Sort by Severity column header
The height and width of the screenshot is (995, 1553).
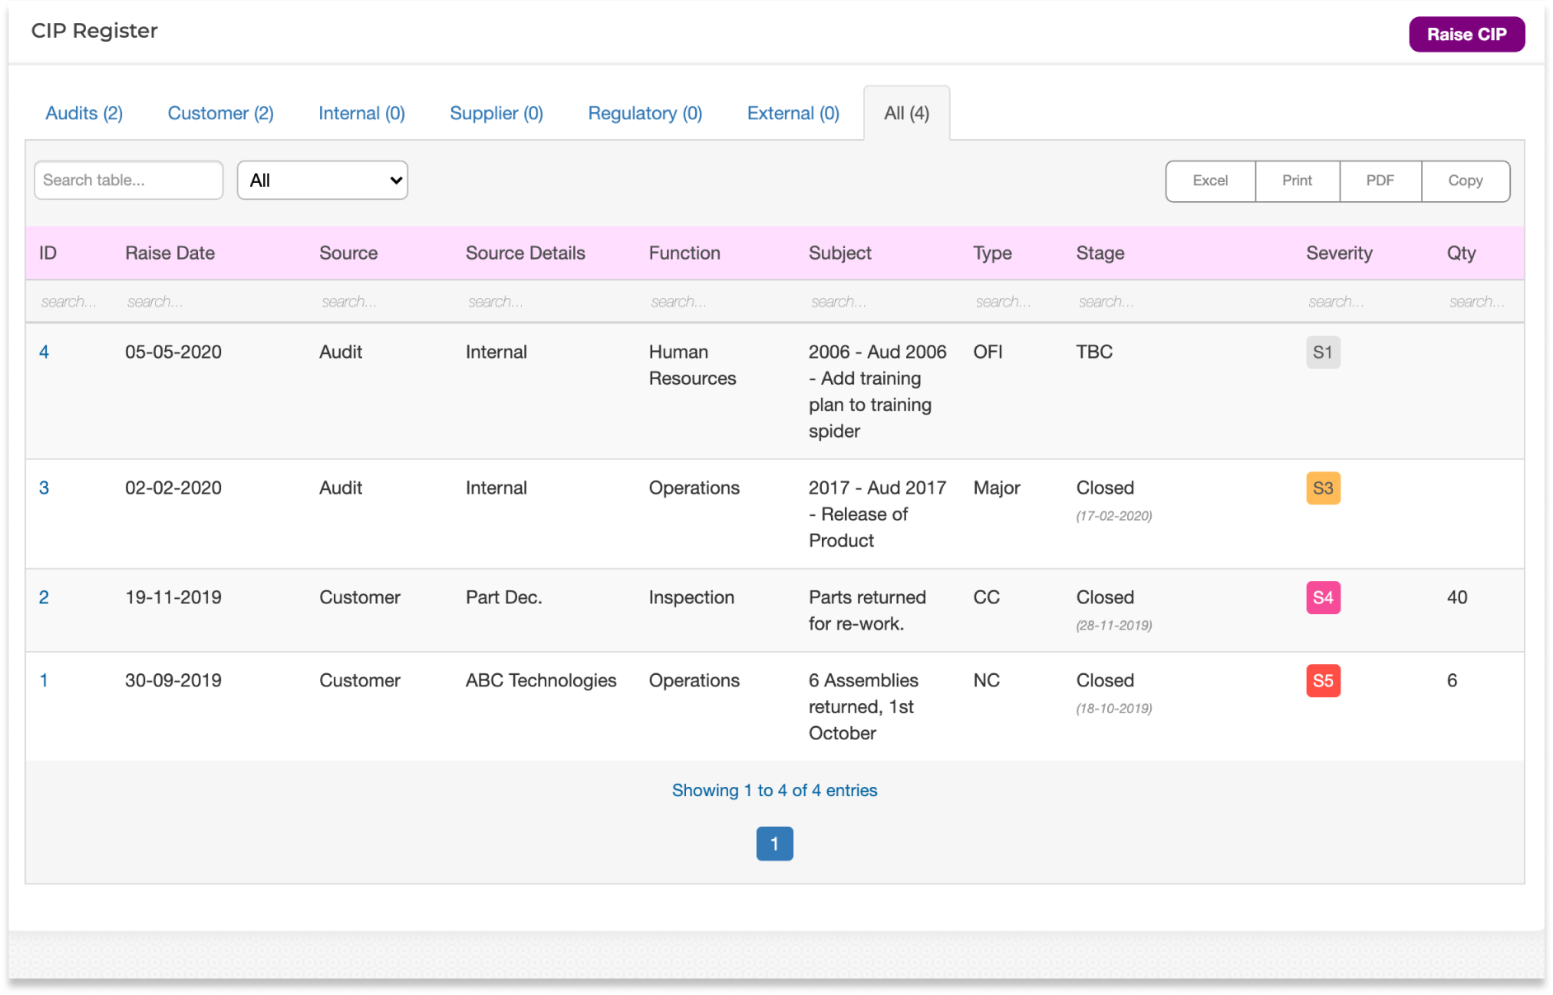point(1339,253)
